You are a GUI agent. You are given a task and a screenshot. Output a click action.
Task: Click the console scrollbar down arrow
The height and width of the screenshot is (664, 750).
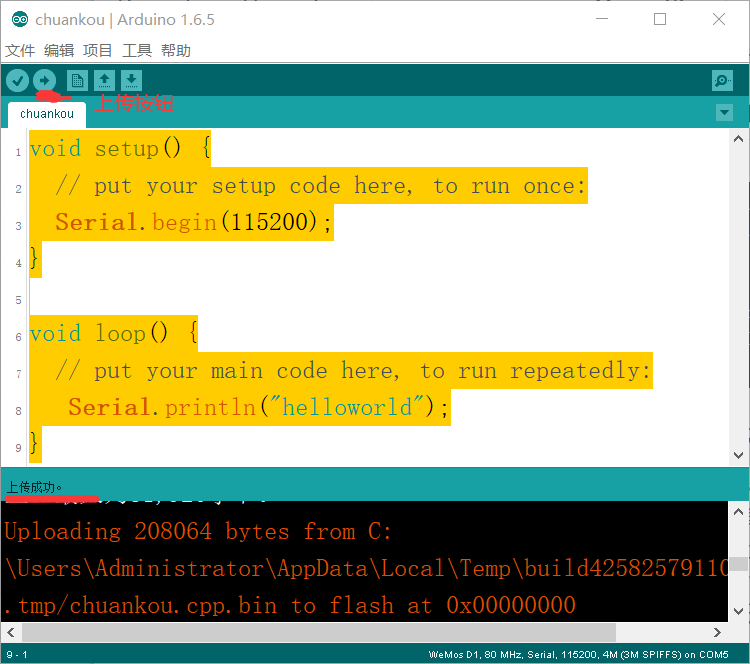(x=739, y=611)
